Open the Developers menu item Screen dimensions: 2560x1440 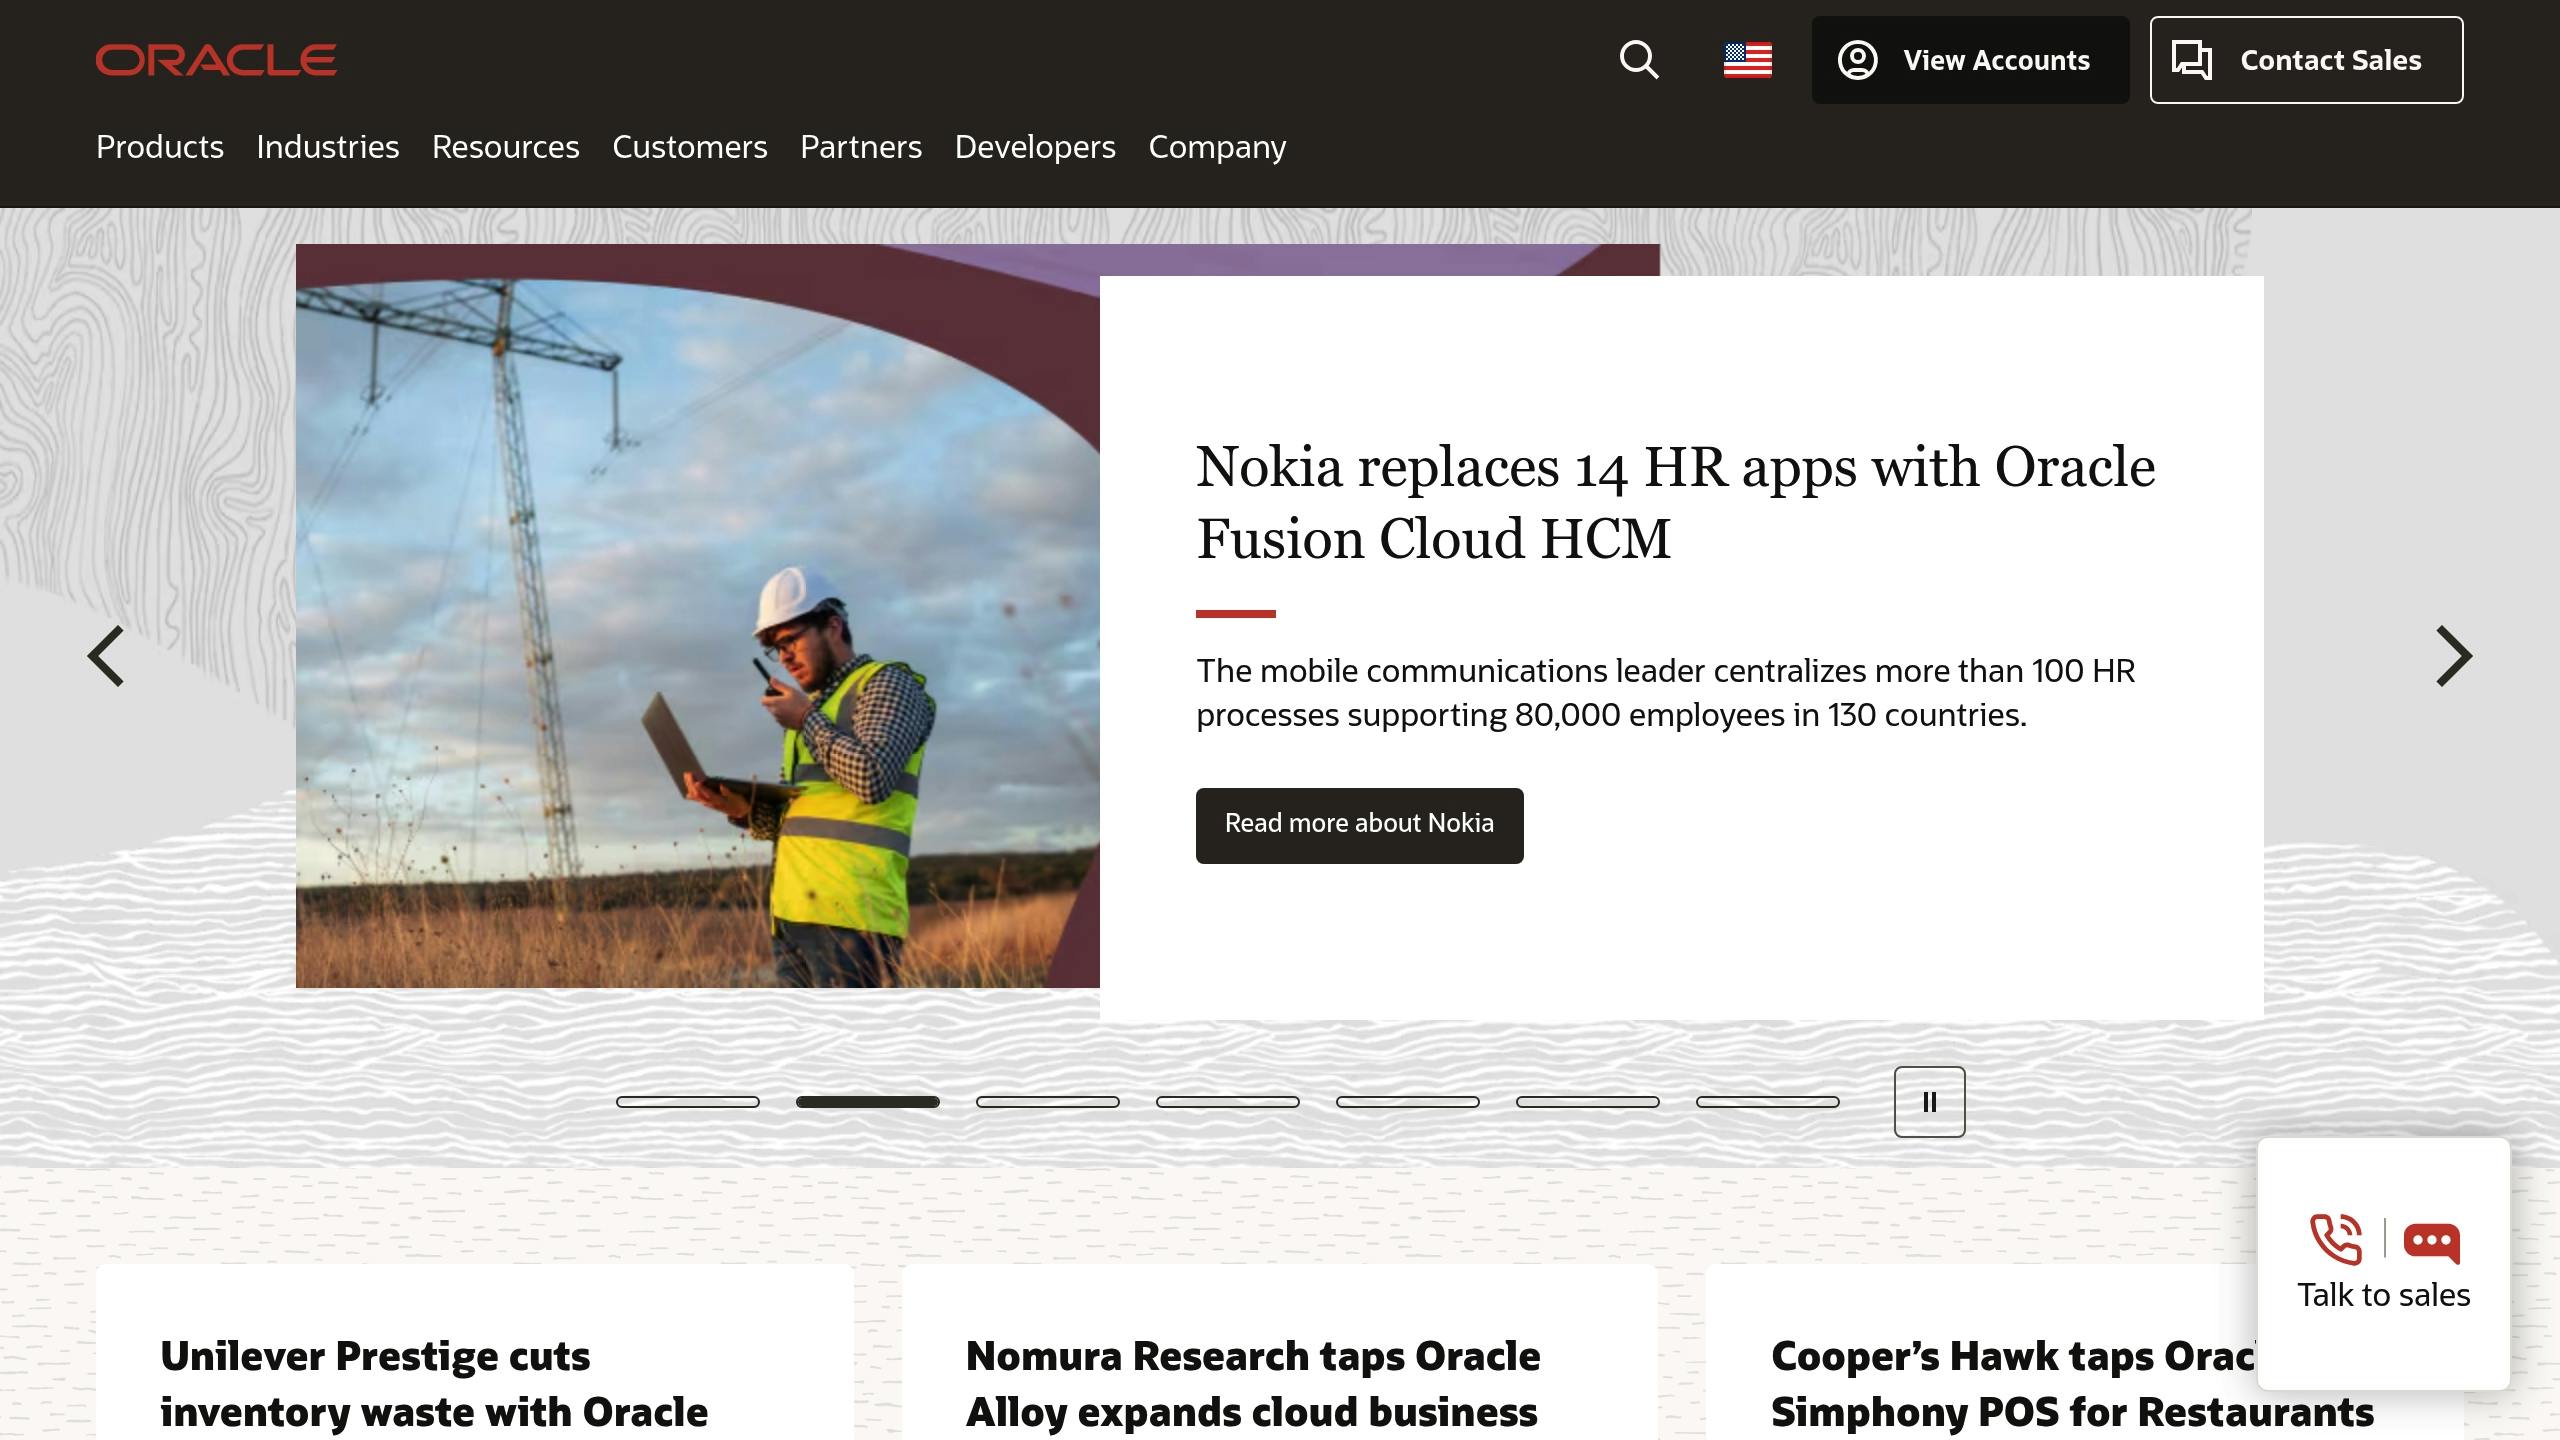tap(1035, 147)
